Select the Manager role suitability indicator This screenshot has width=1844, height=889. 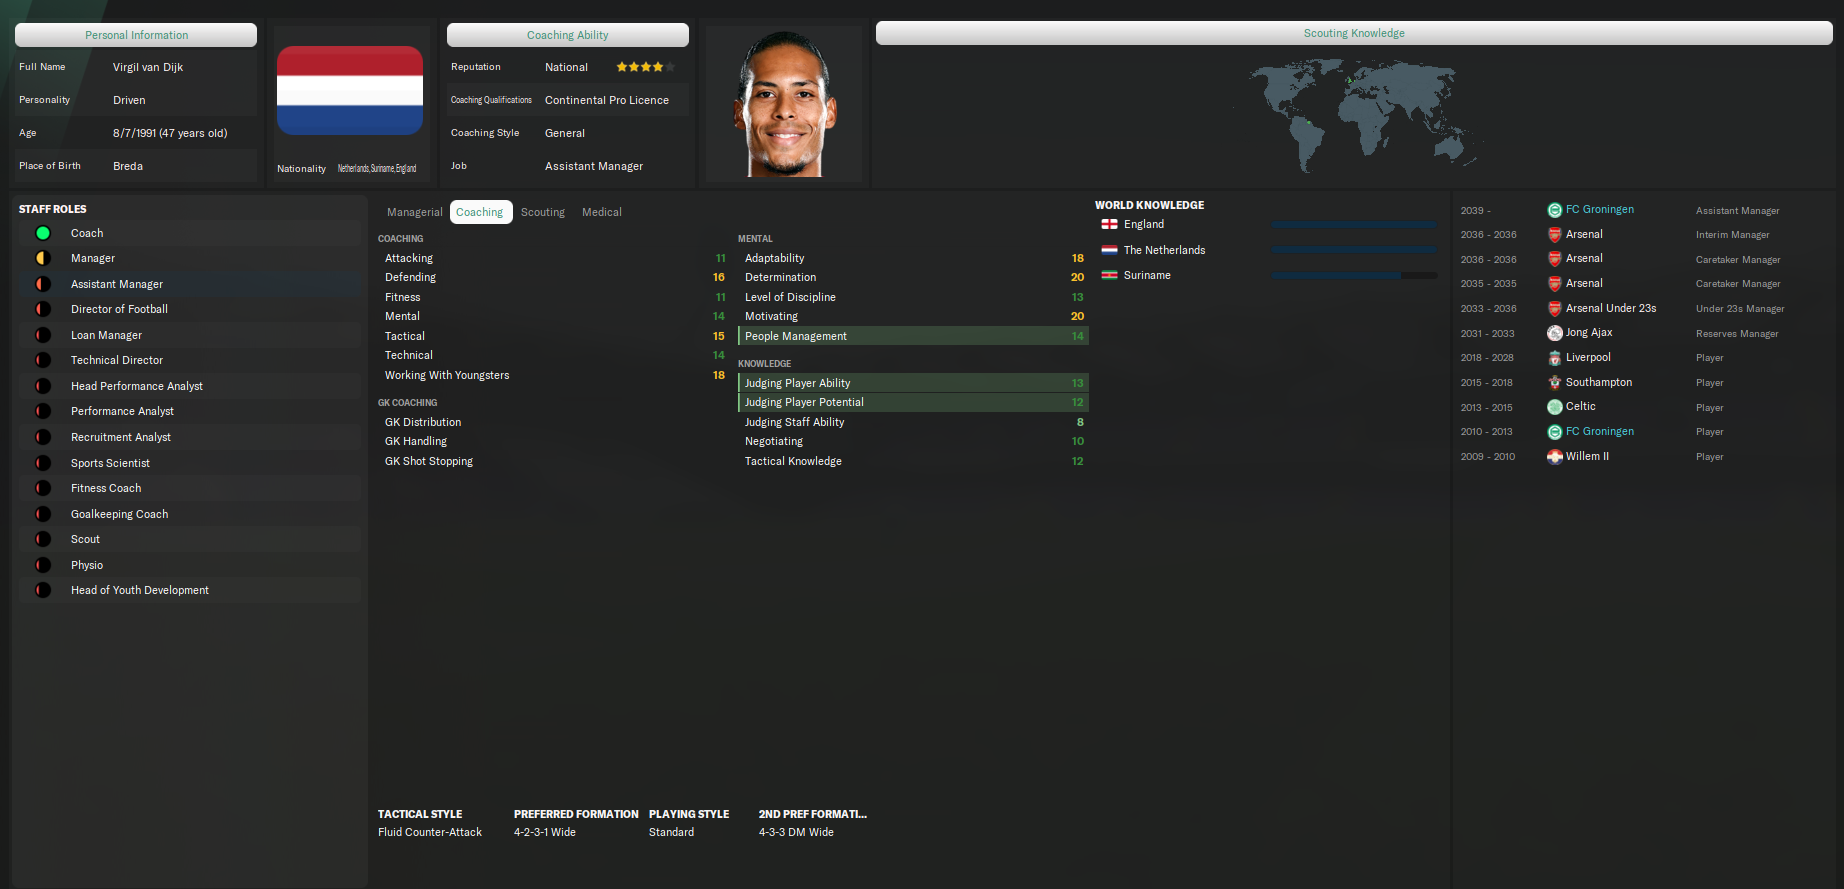tap(43, 258)
